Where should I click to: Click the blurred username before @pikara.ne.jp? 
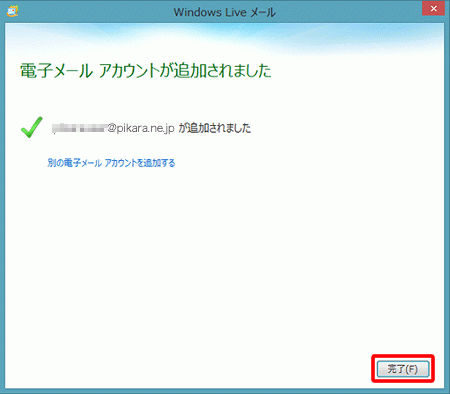pyautogui.click(x=79, y=128)
